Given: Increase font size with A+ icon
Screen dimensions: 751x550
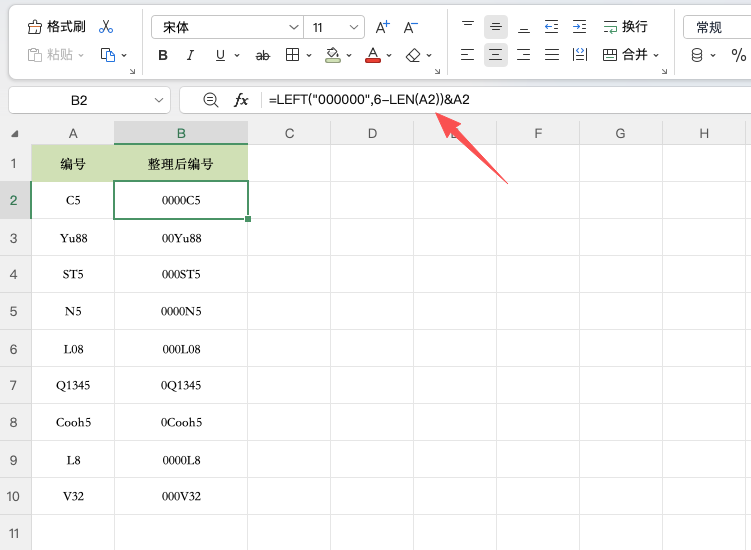Looking at the screenshot, I should point(382,27).
